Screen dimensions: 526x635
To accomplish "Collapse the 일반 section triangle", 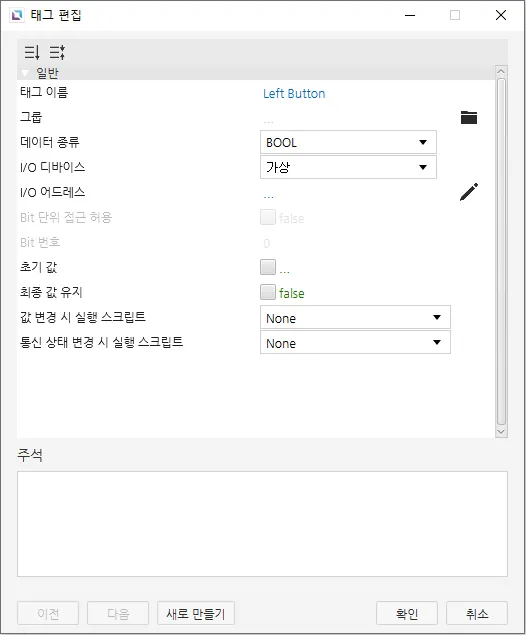I will 25,73.
